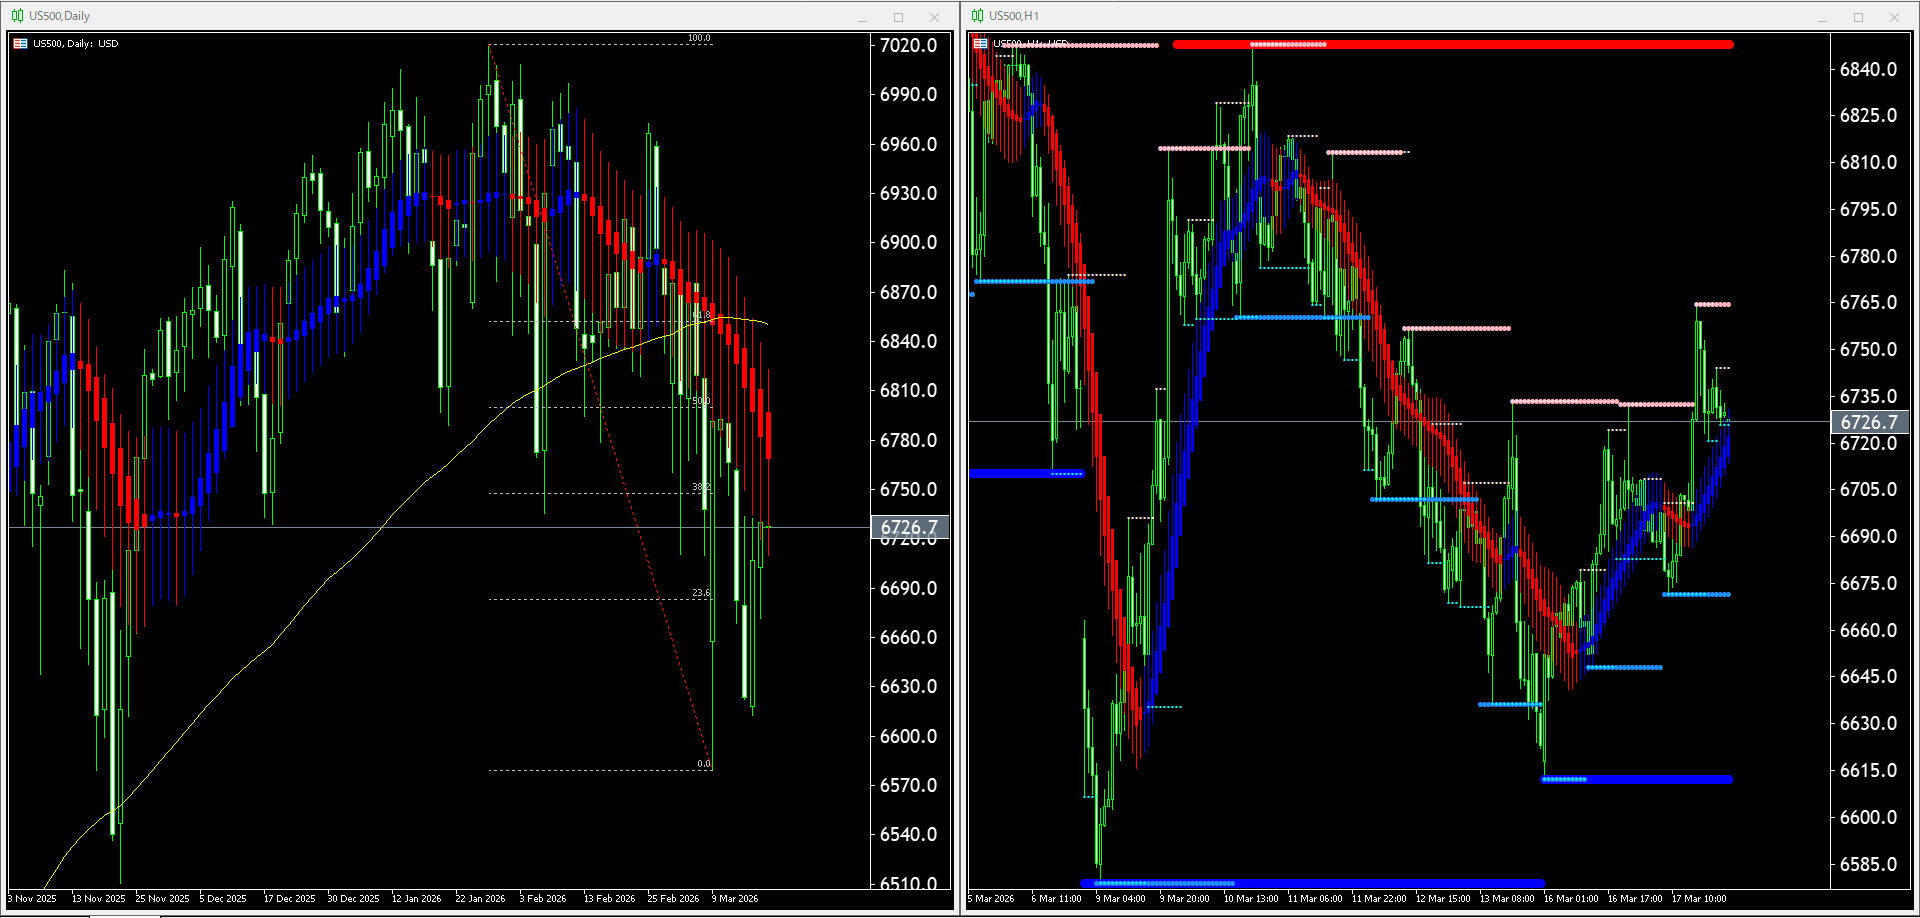
Task: Click the 6660.0 level on Daily price axis
Action: click(908, 637)
